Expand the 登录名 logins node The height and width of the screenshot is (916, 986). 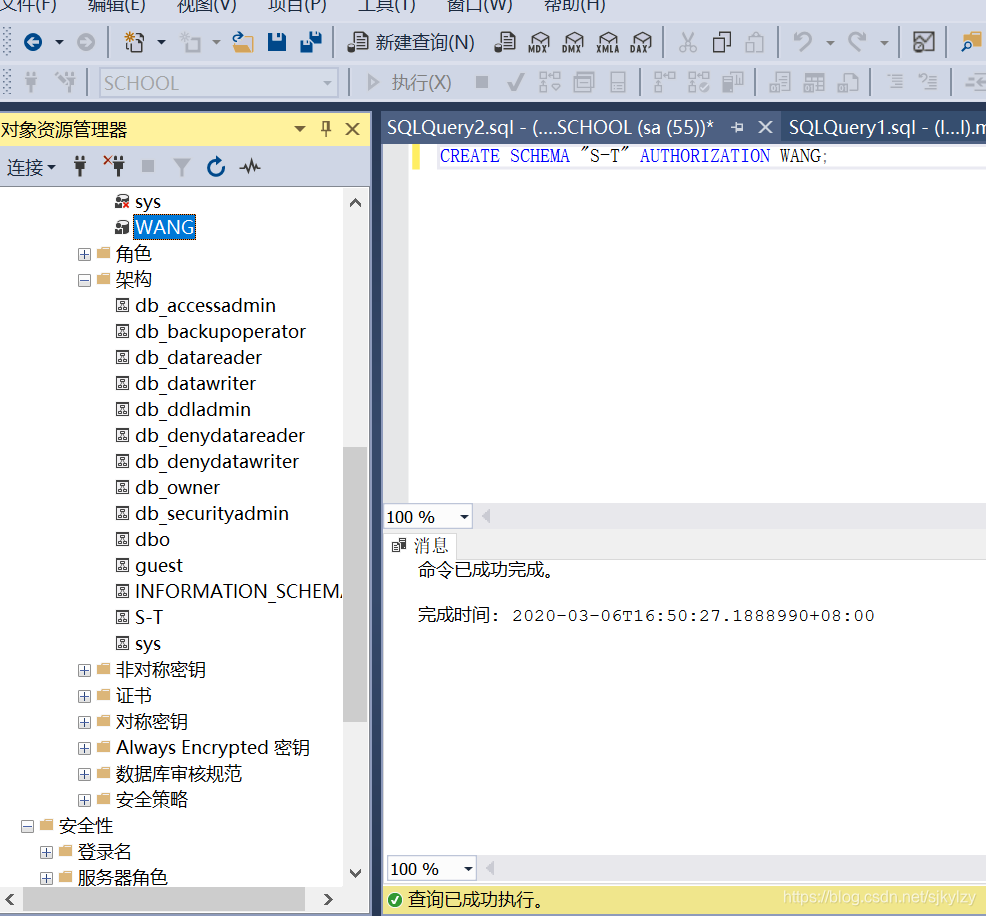46,852
